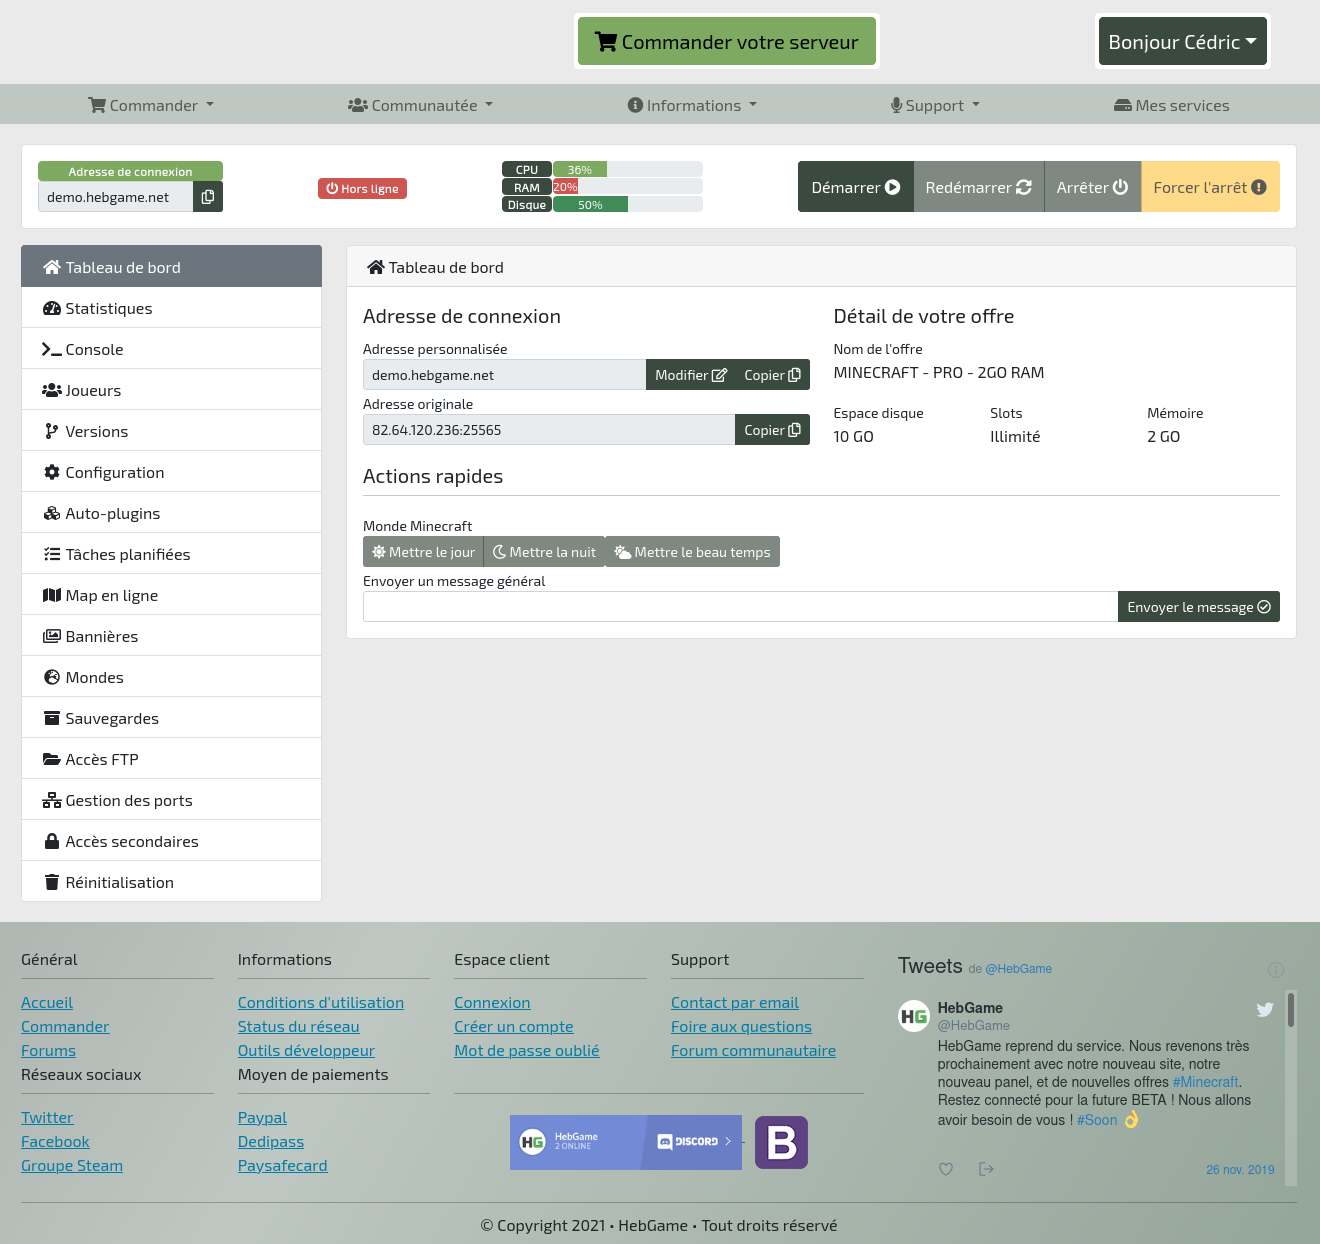The width and height of the screenshot is (1320, 1244).
Task: Click the general message input field
Action: 740,607
